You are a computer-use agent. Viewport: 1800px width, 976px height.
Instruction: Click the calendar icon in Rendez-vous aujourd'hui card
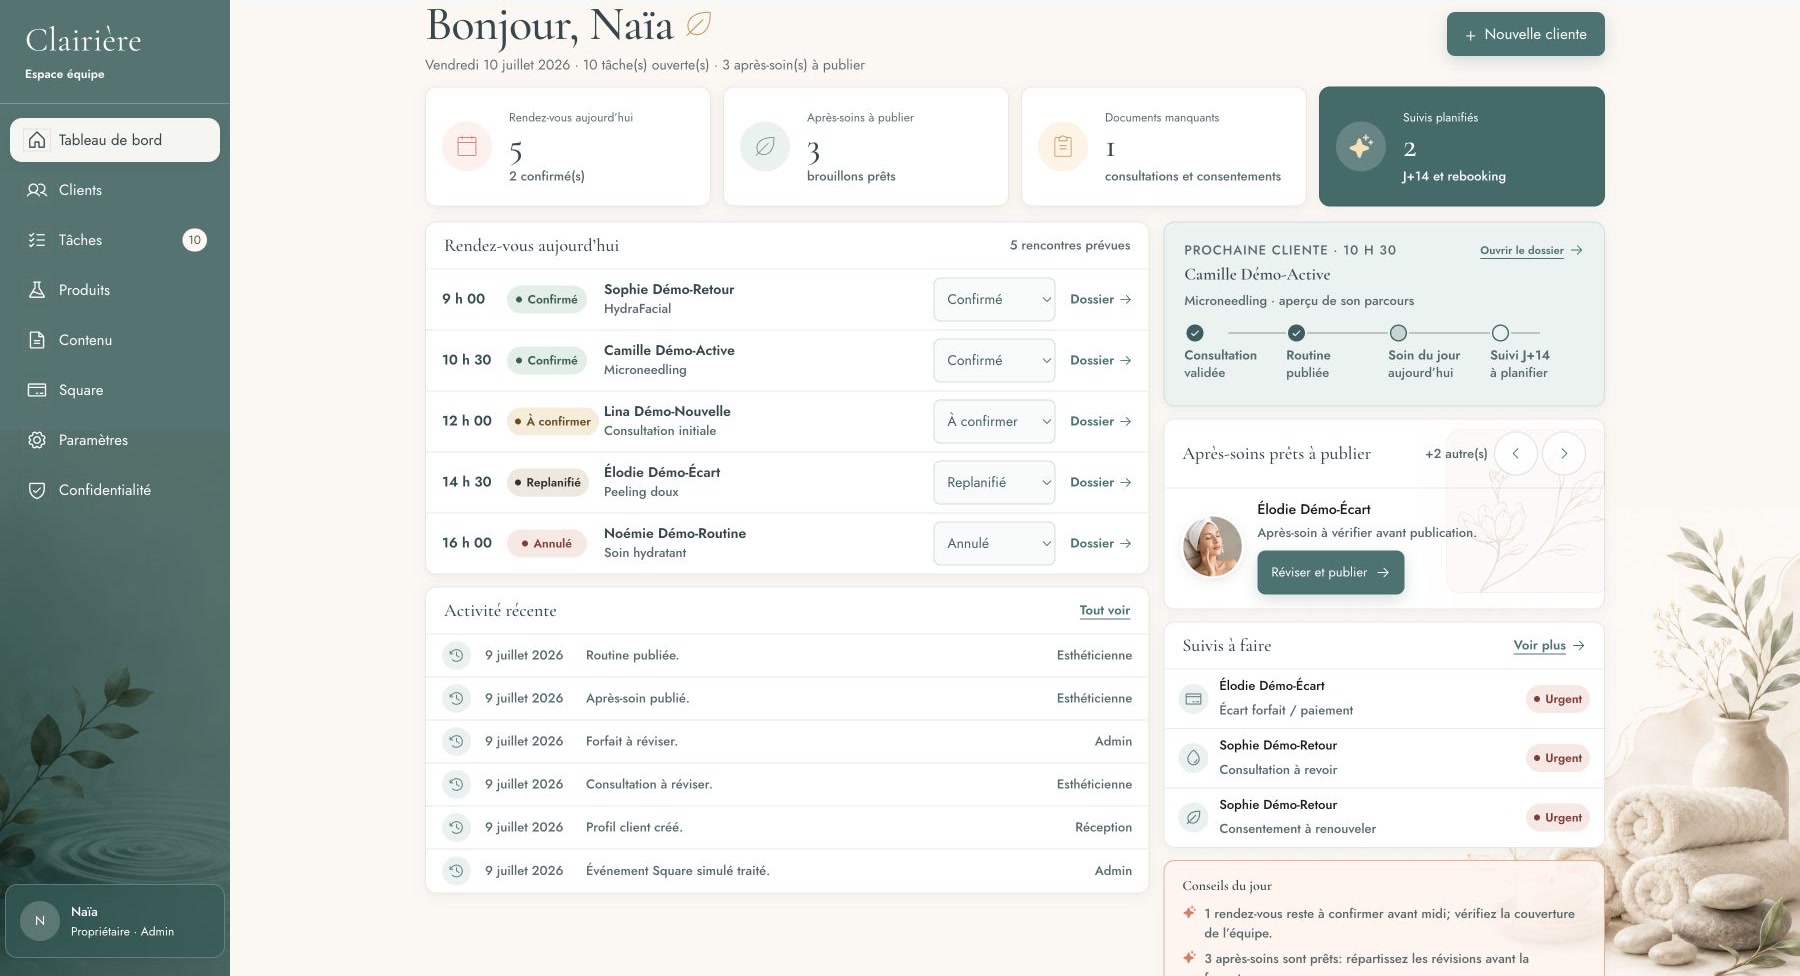[467, 146]
